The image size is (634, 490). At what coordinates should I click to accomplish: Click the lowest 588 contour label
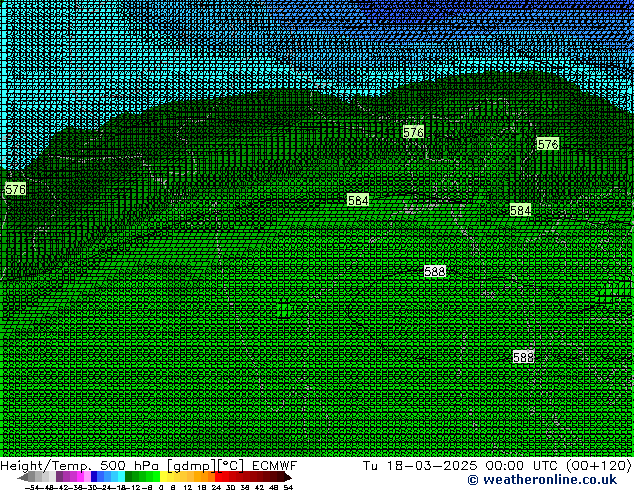click(523, 357)
